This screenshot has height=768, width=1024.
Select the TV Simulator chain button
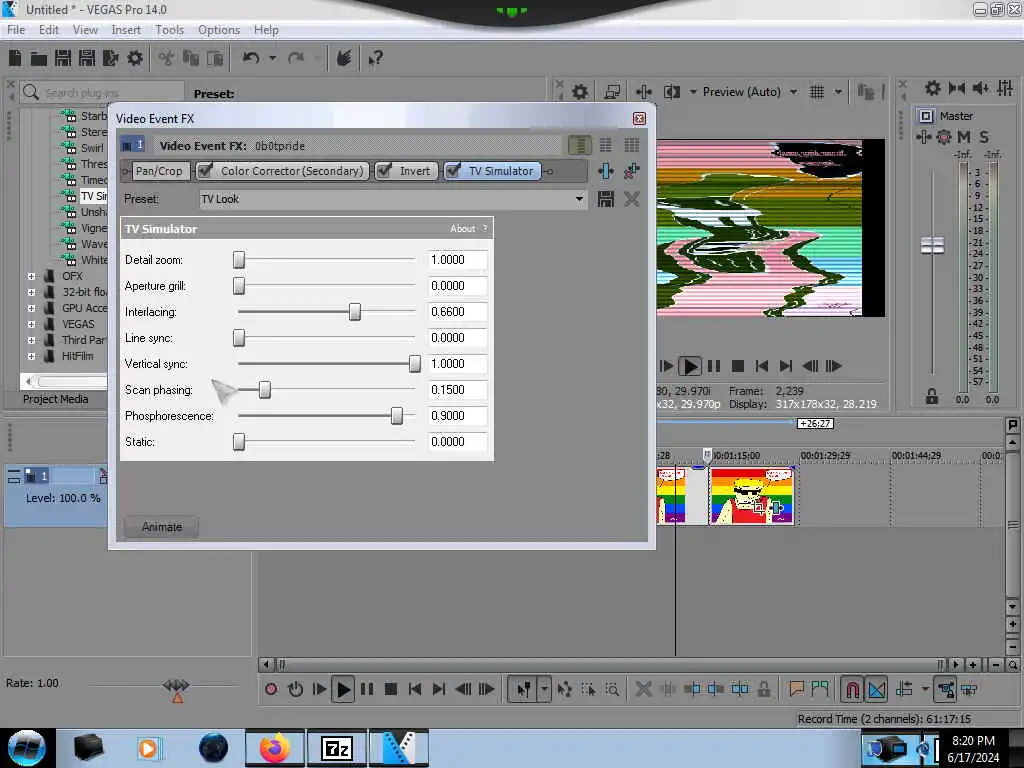pos(501,171)
